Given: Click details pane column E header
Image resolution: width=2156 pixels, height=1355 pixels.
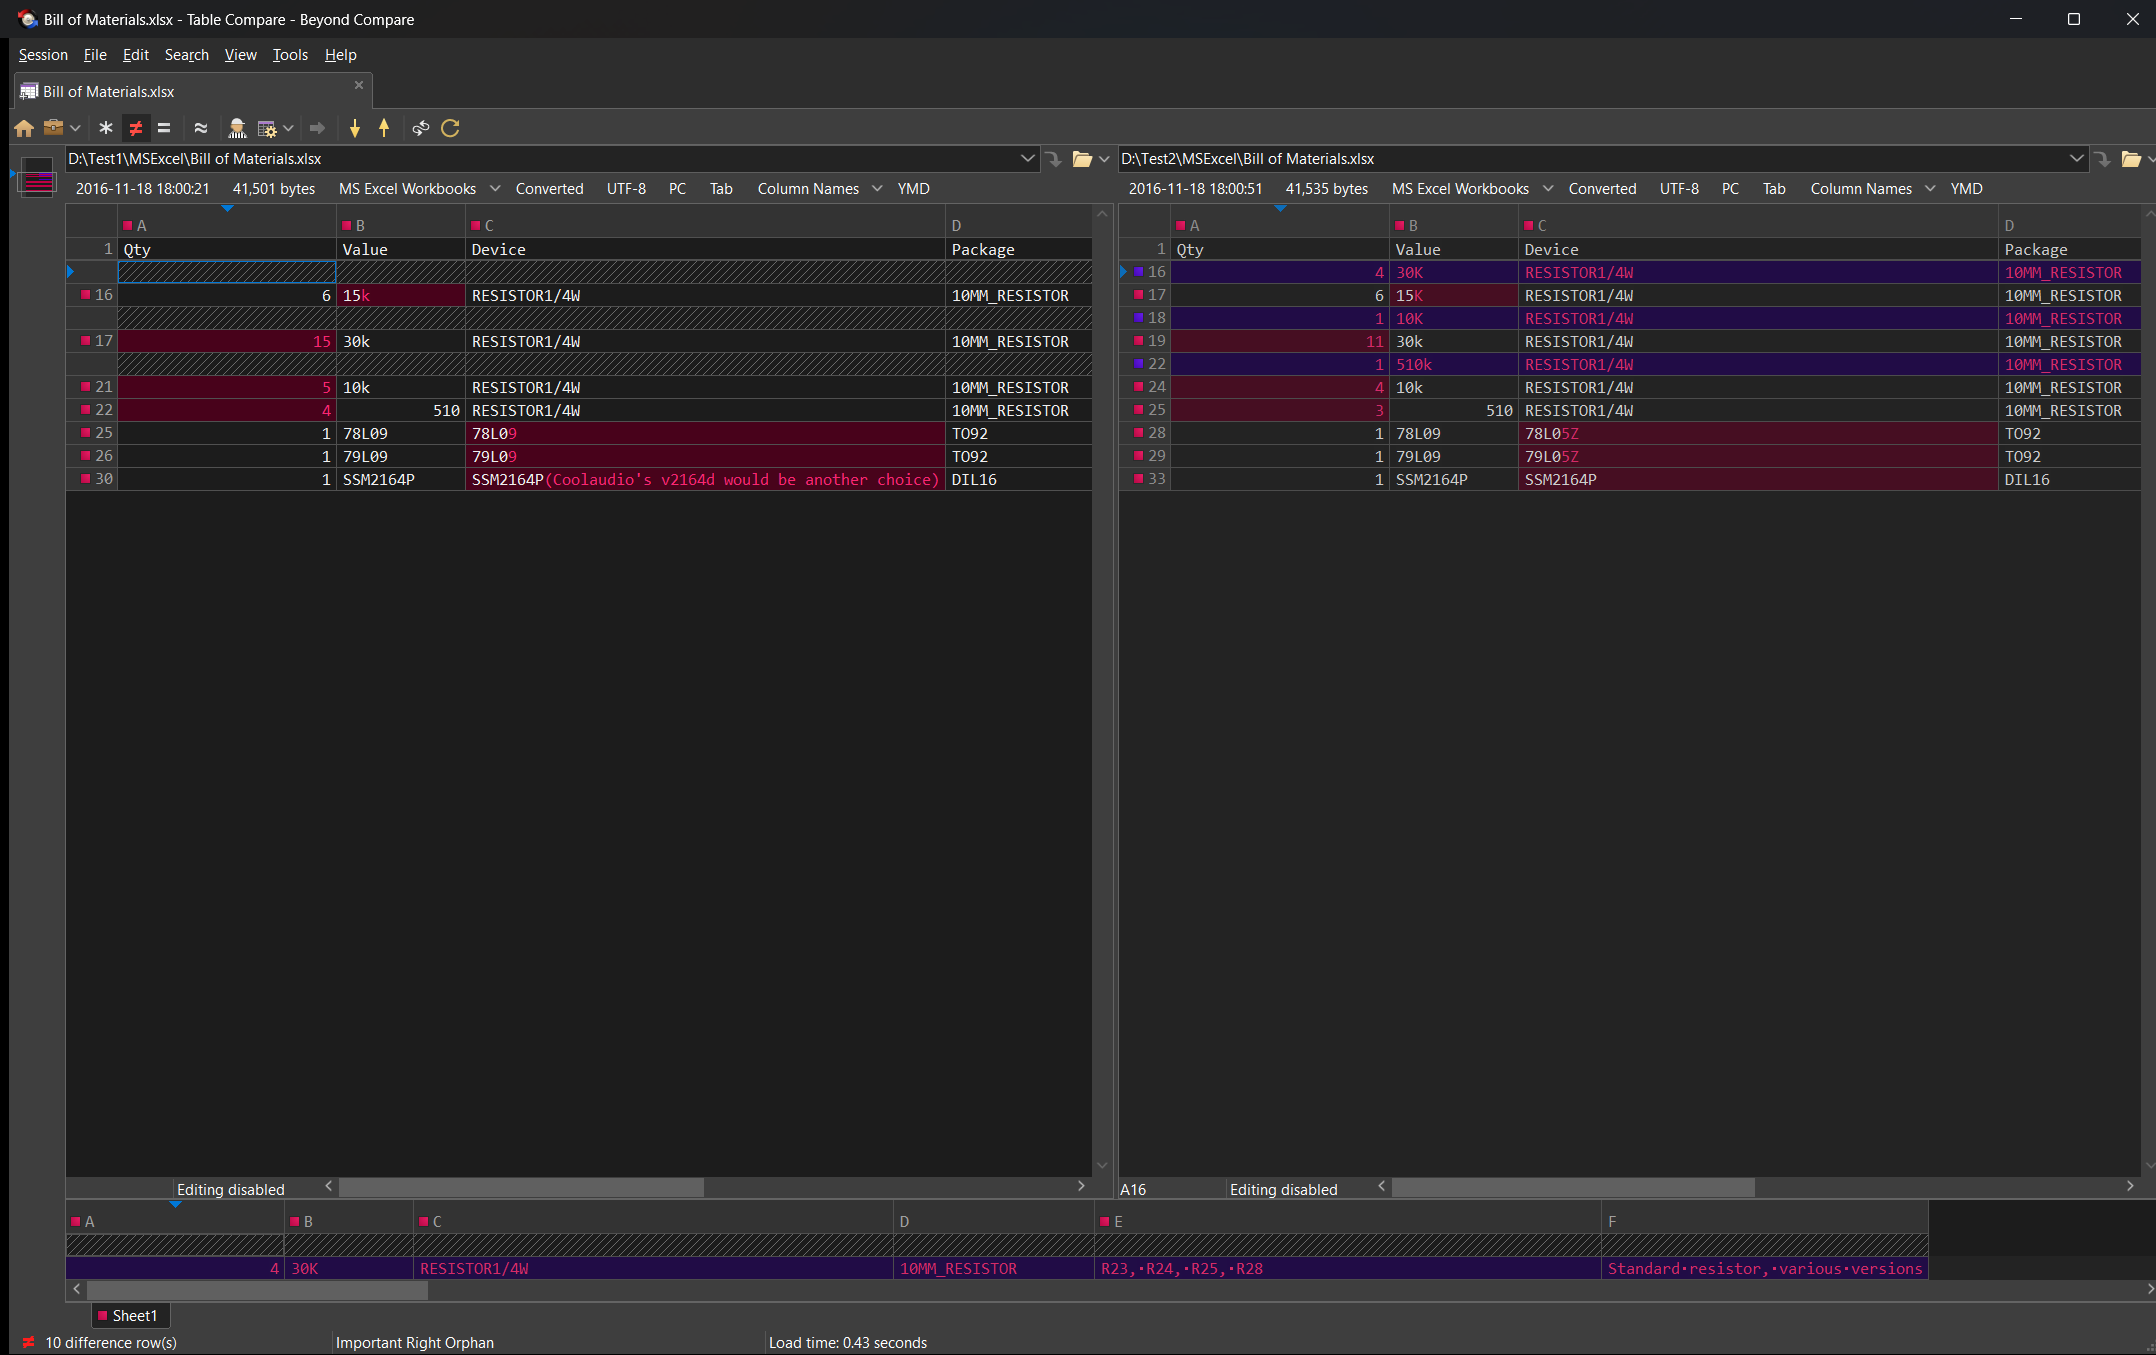Looking at the screenshot, I should click(x=1348, y=1221).
